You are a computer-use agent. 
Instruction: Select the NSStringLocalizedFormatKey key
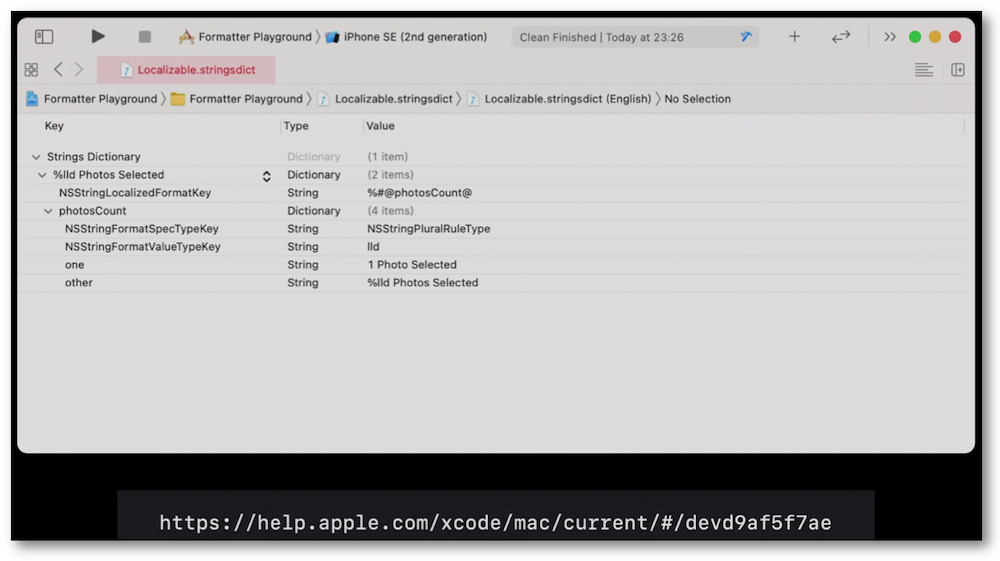tap(135, 193)
